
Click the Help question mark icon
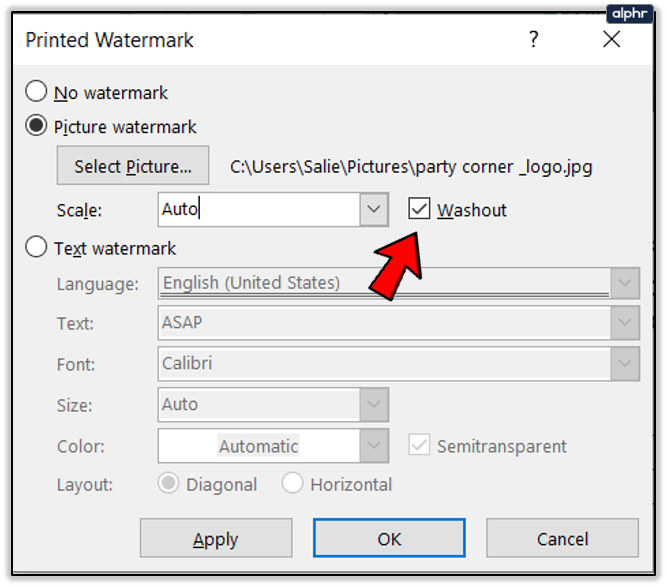(x=534, y=40)
